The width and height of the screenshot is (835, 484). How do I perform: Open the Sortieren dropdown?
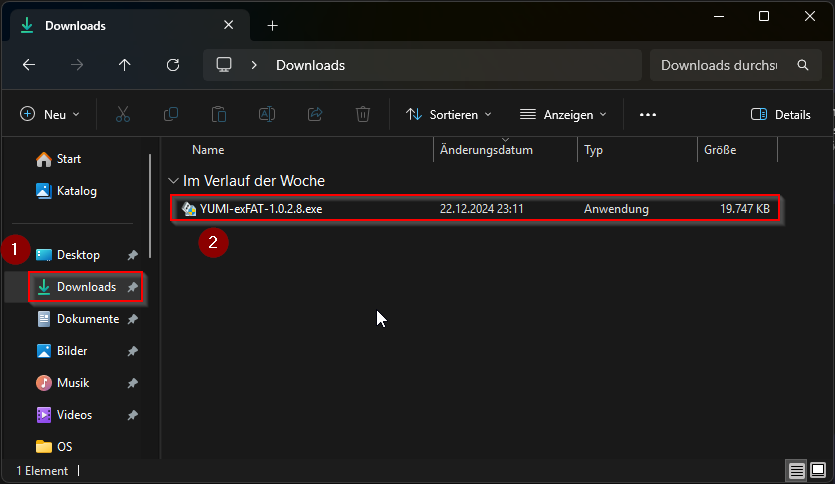[449, 114]
